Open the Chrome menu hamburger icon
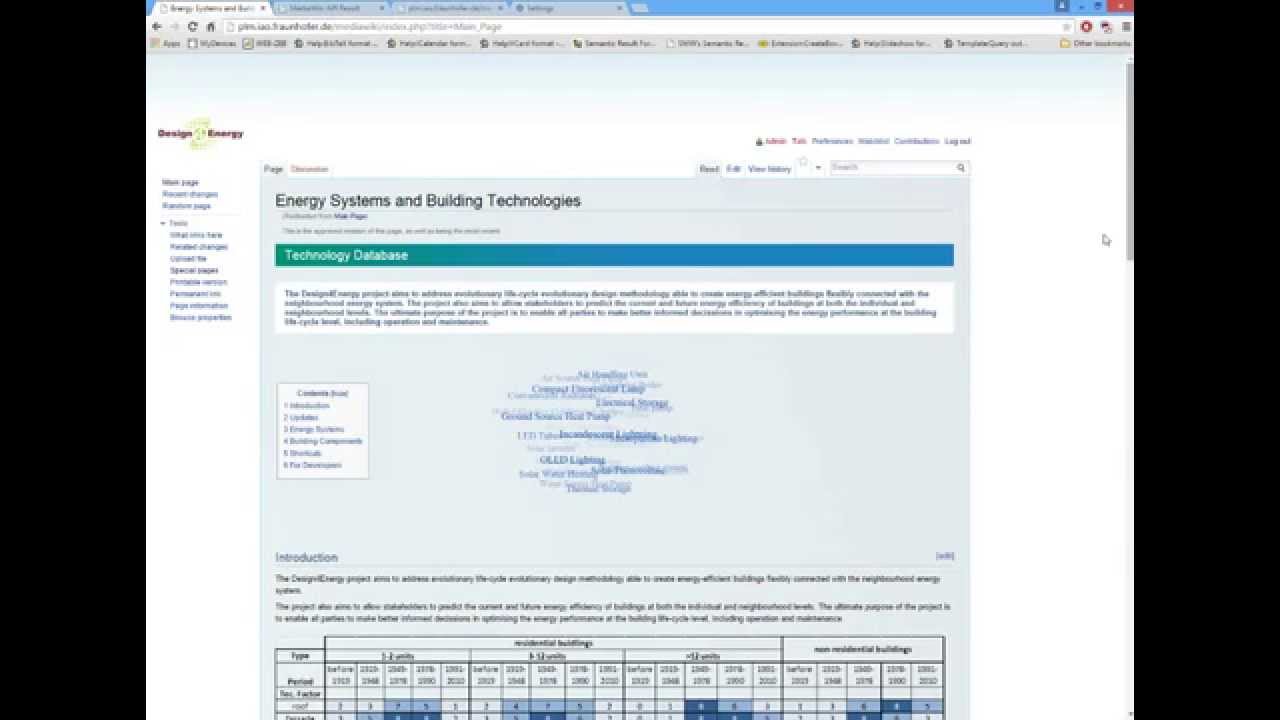Viewport: 1280px width, 720px height. tap(1126, 27)
